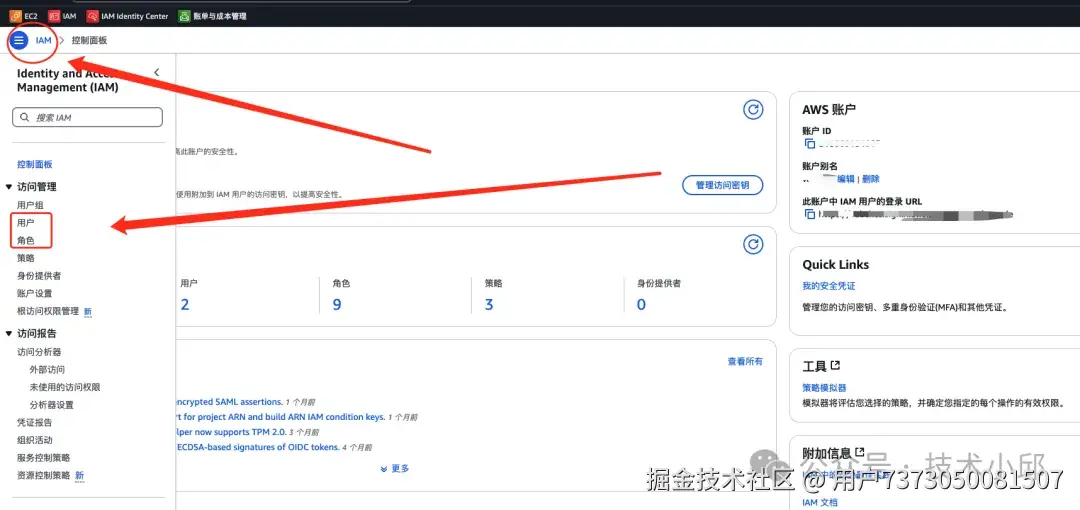1080x510 pixels.
Task: Refresh the IAM resources card
Action: coord(754,244)
